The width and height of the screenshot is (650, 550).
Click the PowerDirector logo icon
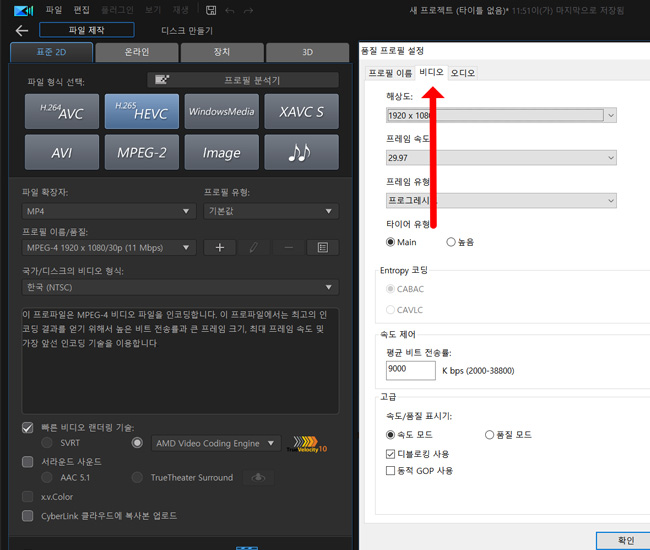(23, 10)
